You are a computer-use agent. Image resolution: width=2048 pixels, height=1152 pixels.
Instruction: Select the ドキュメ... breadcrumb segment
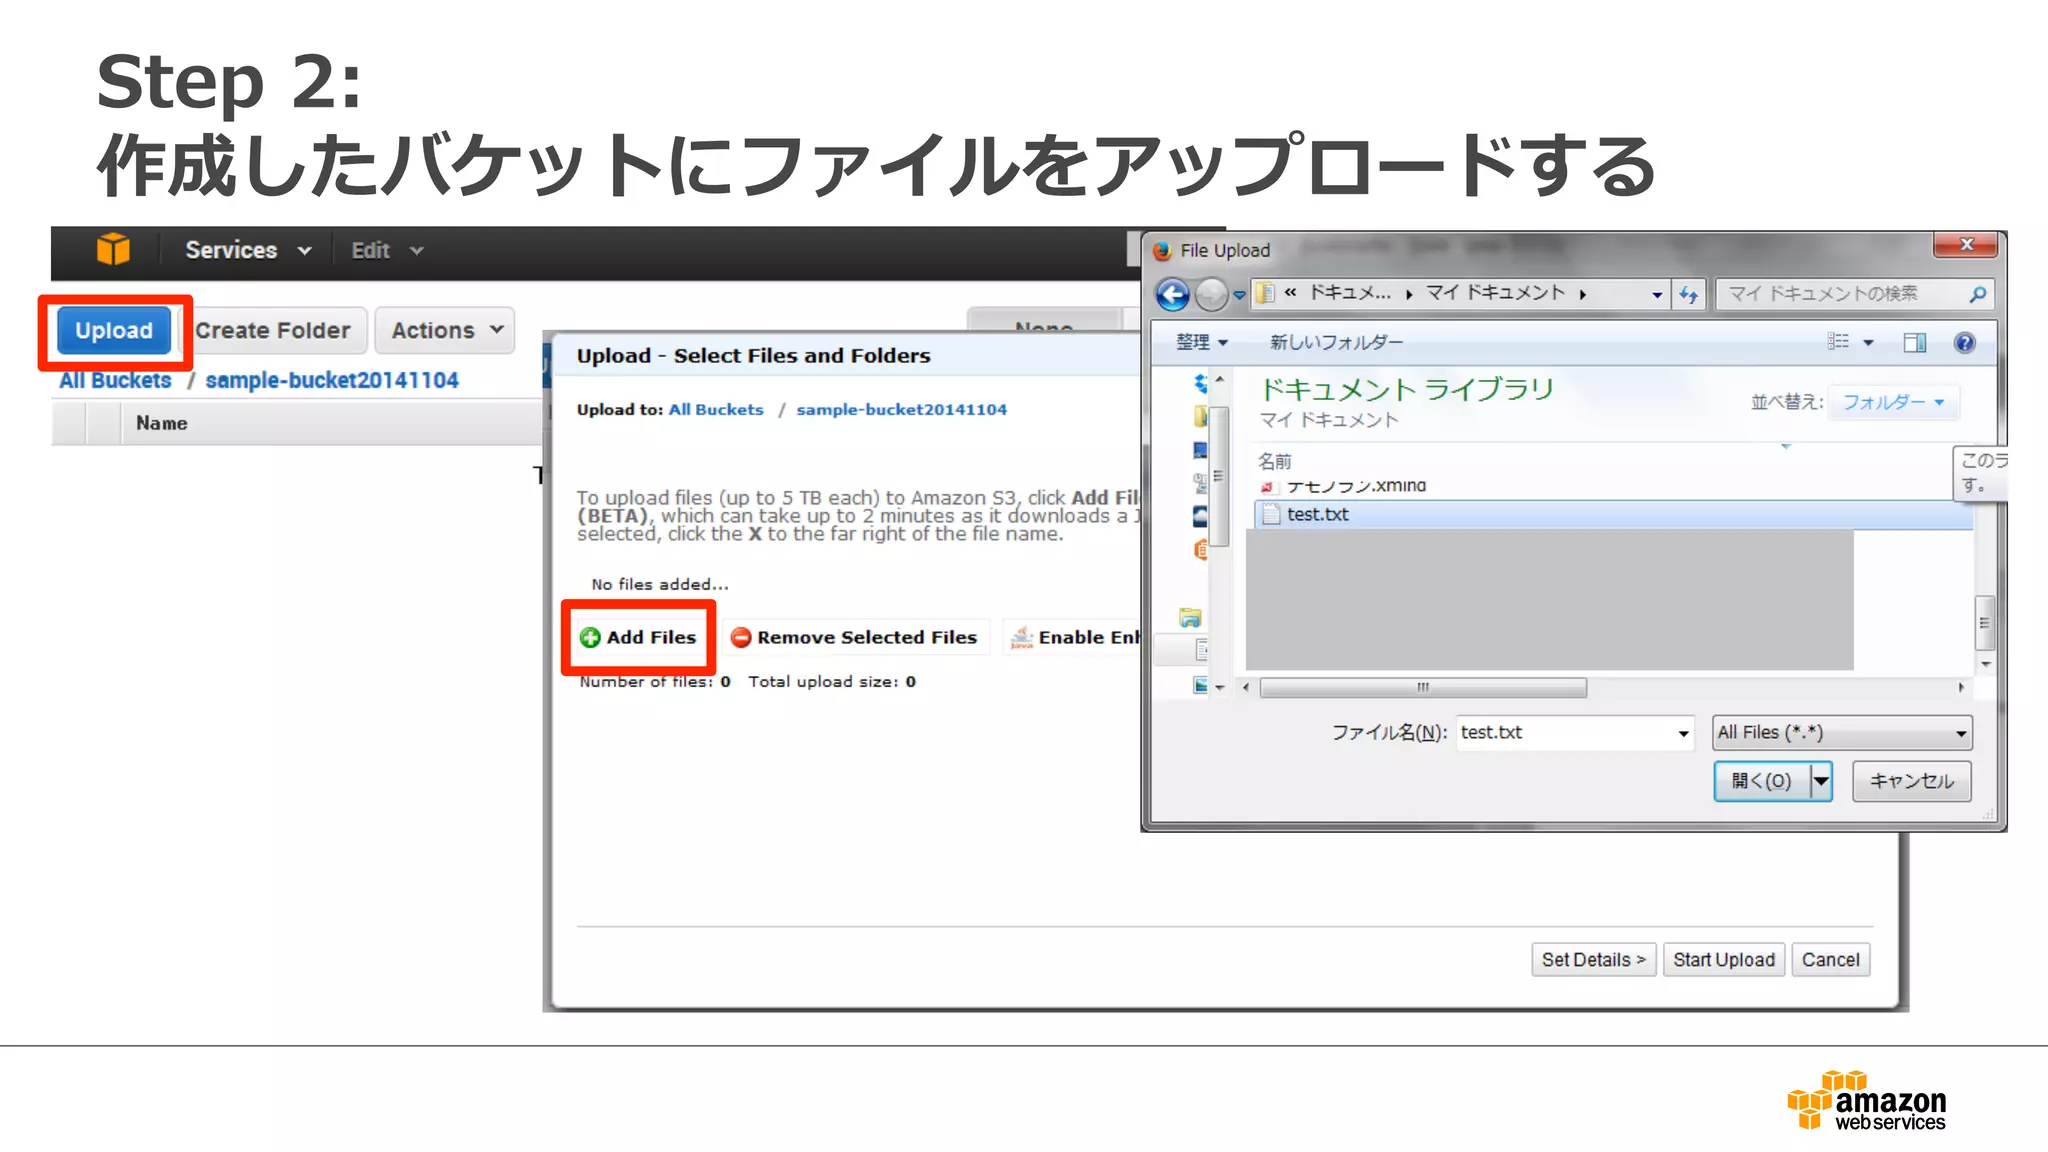tap(1350, 293)
